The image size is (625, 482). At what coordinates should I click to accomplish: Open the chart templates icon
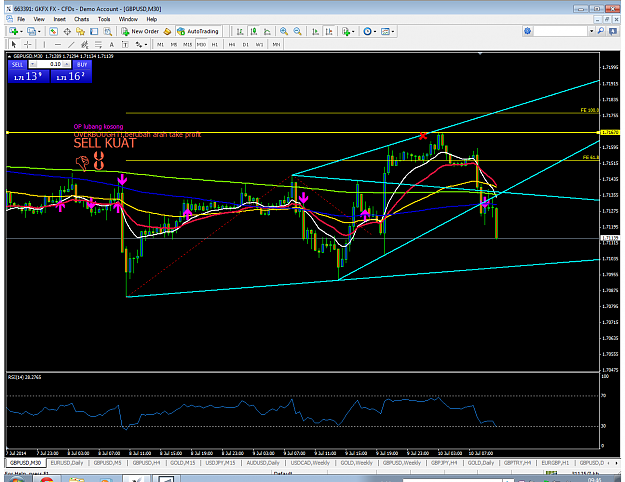pos(385,31)
